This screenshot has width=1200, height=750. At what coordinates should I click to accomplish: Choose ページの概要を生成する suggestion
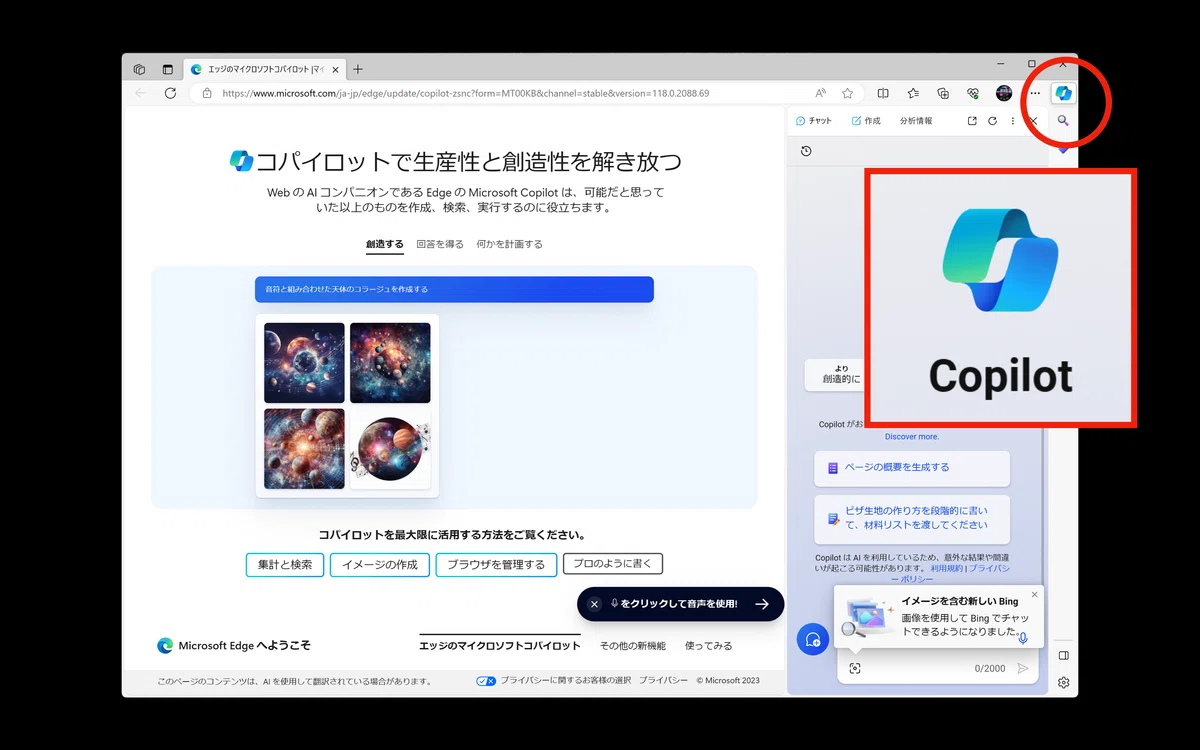(912, 467)
